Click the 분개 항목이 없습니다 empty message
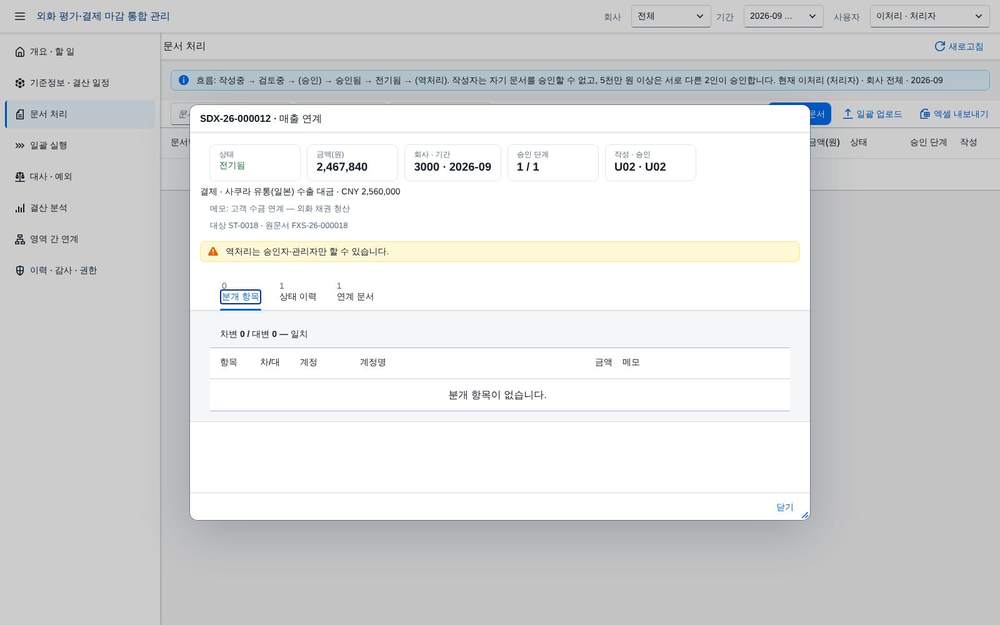1000x625 pixels. [497, 395]
